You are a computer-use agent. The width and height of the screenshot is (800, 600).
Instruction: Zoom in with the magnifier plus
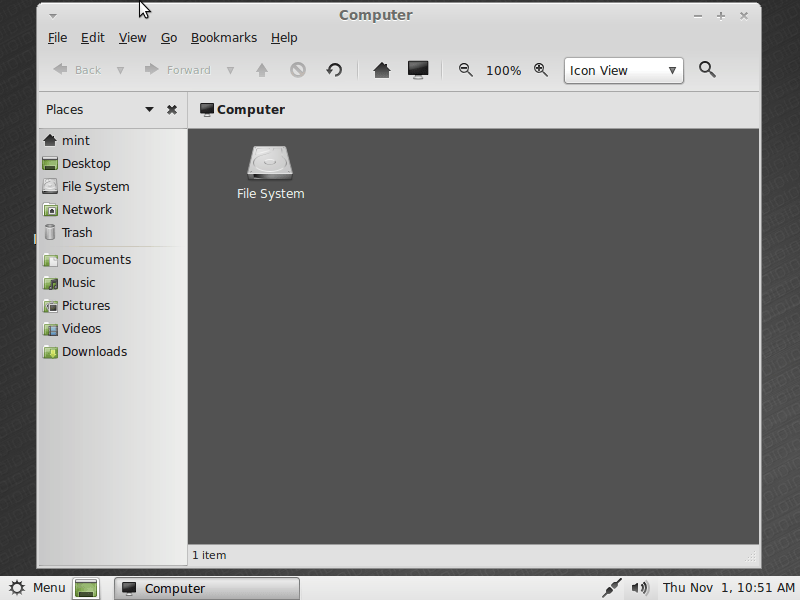tap(541, 70)
